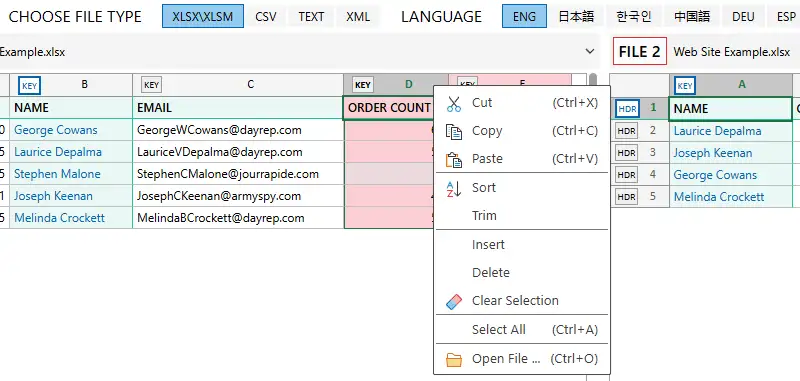Choose Select All from the menu
This screenshot has height=381, width=800.
[521, 330]
